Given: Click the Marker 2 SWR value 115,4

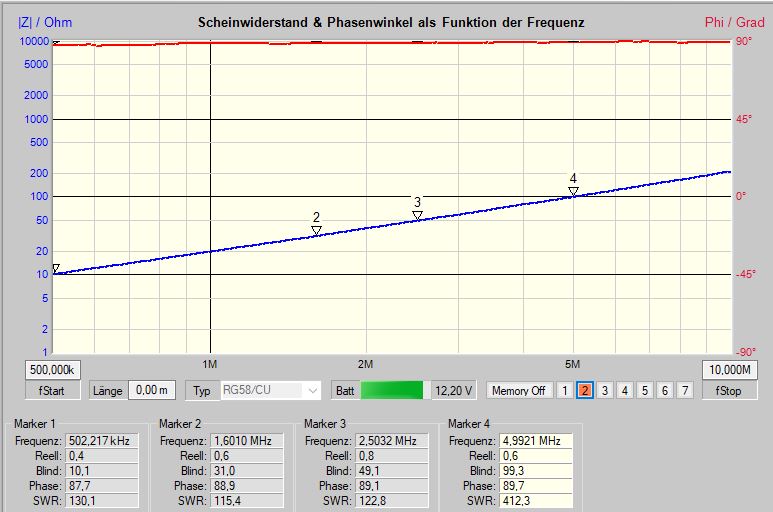Looking at the screenshot, I should [x=247, y=501].
